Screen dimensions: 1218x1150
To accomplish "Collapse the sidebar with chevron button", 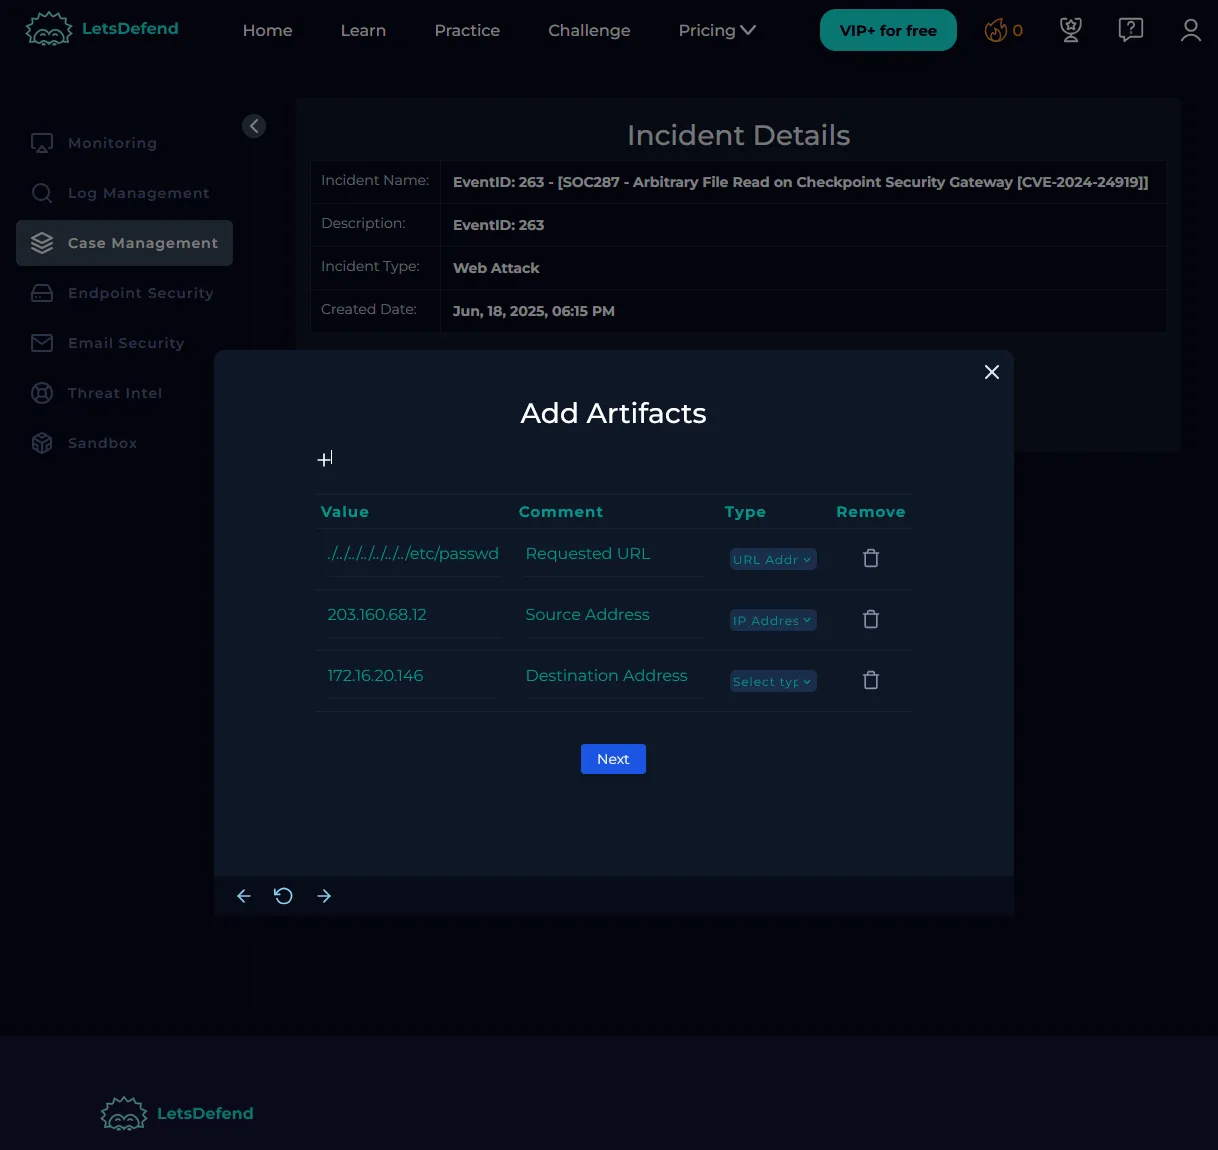I will point(254,126).
